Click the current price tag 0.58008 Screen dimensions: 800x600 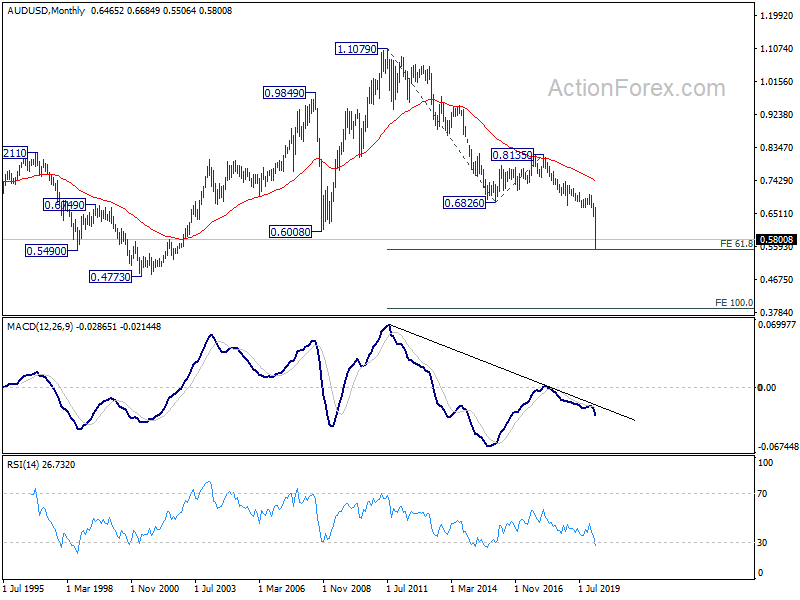tap(777, 240)
